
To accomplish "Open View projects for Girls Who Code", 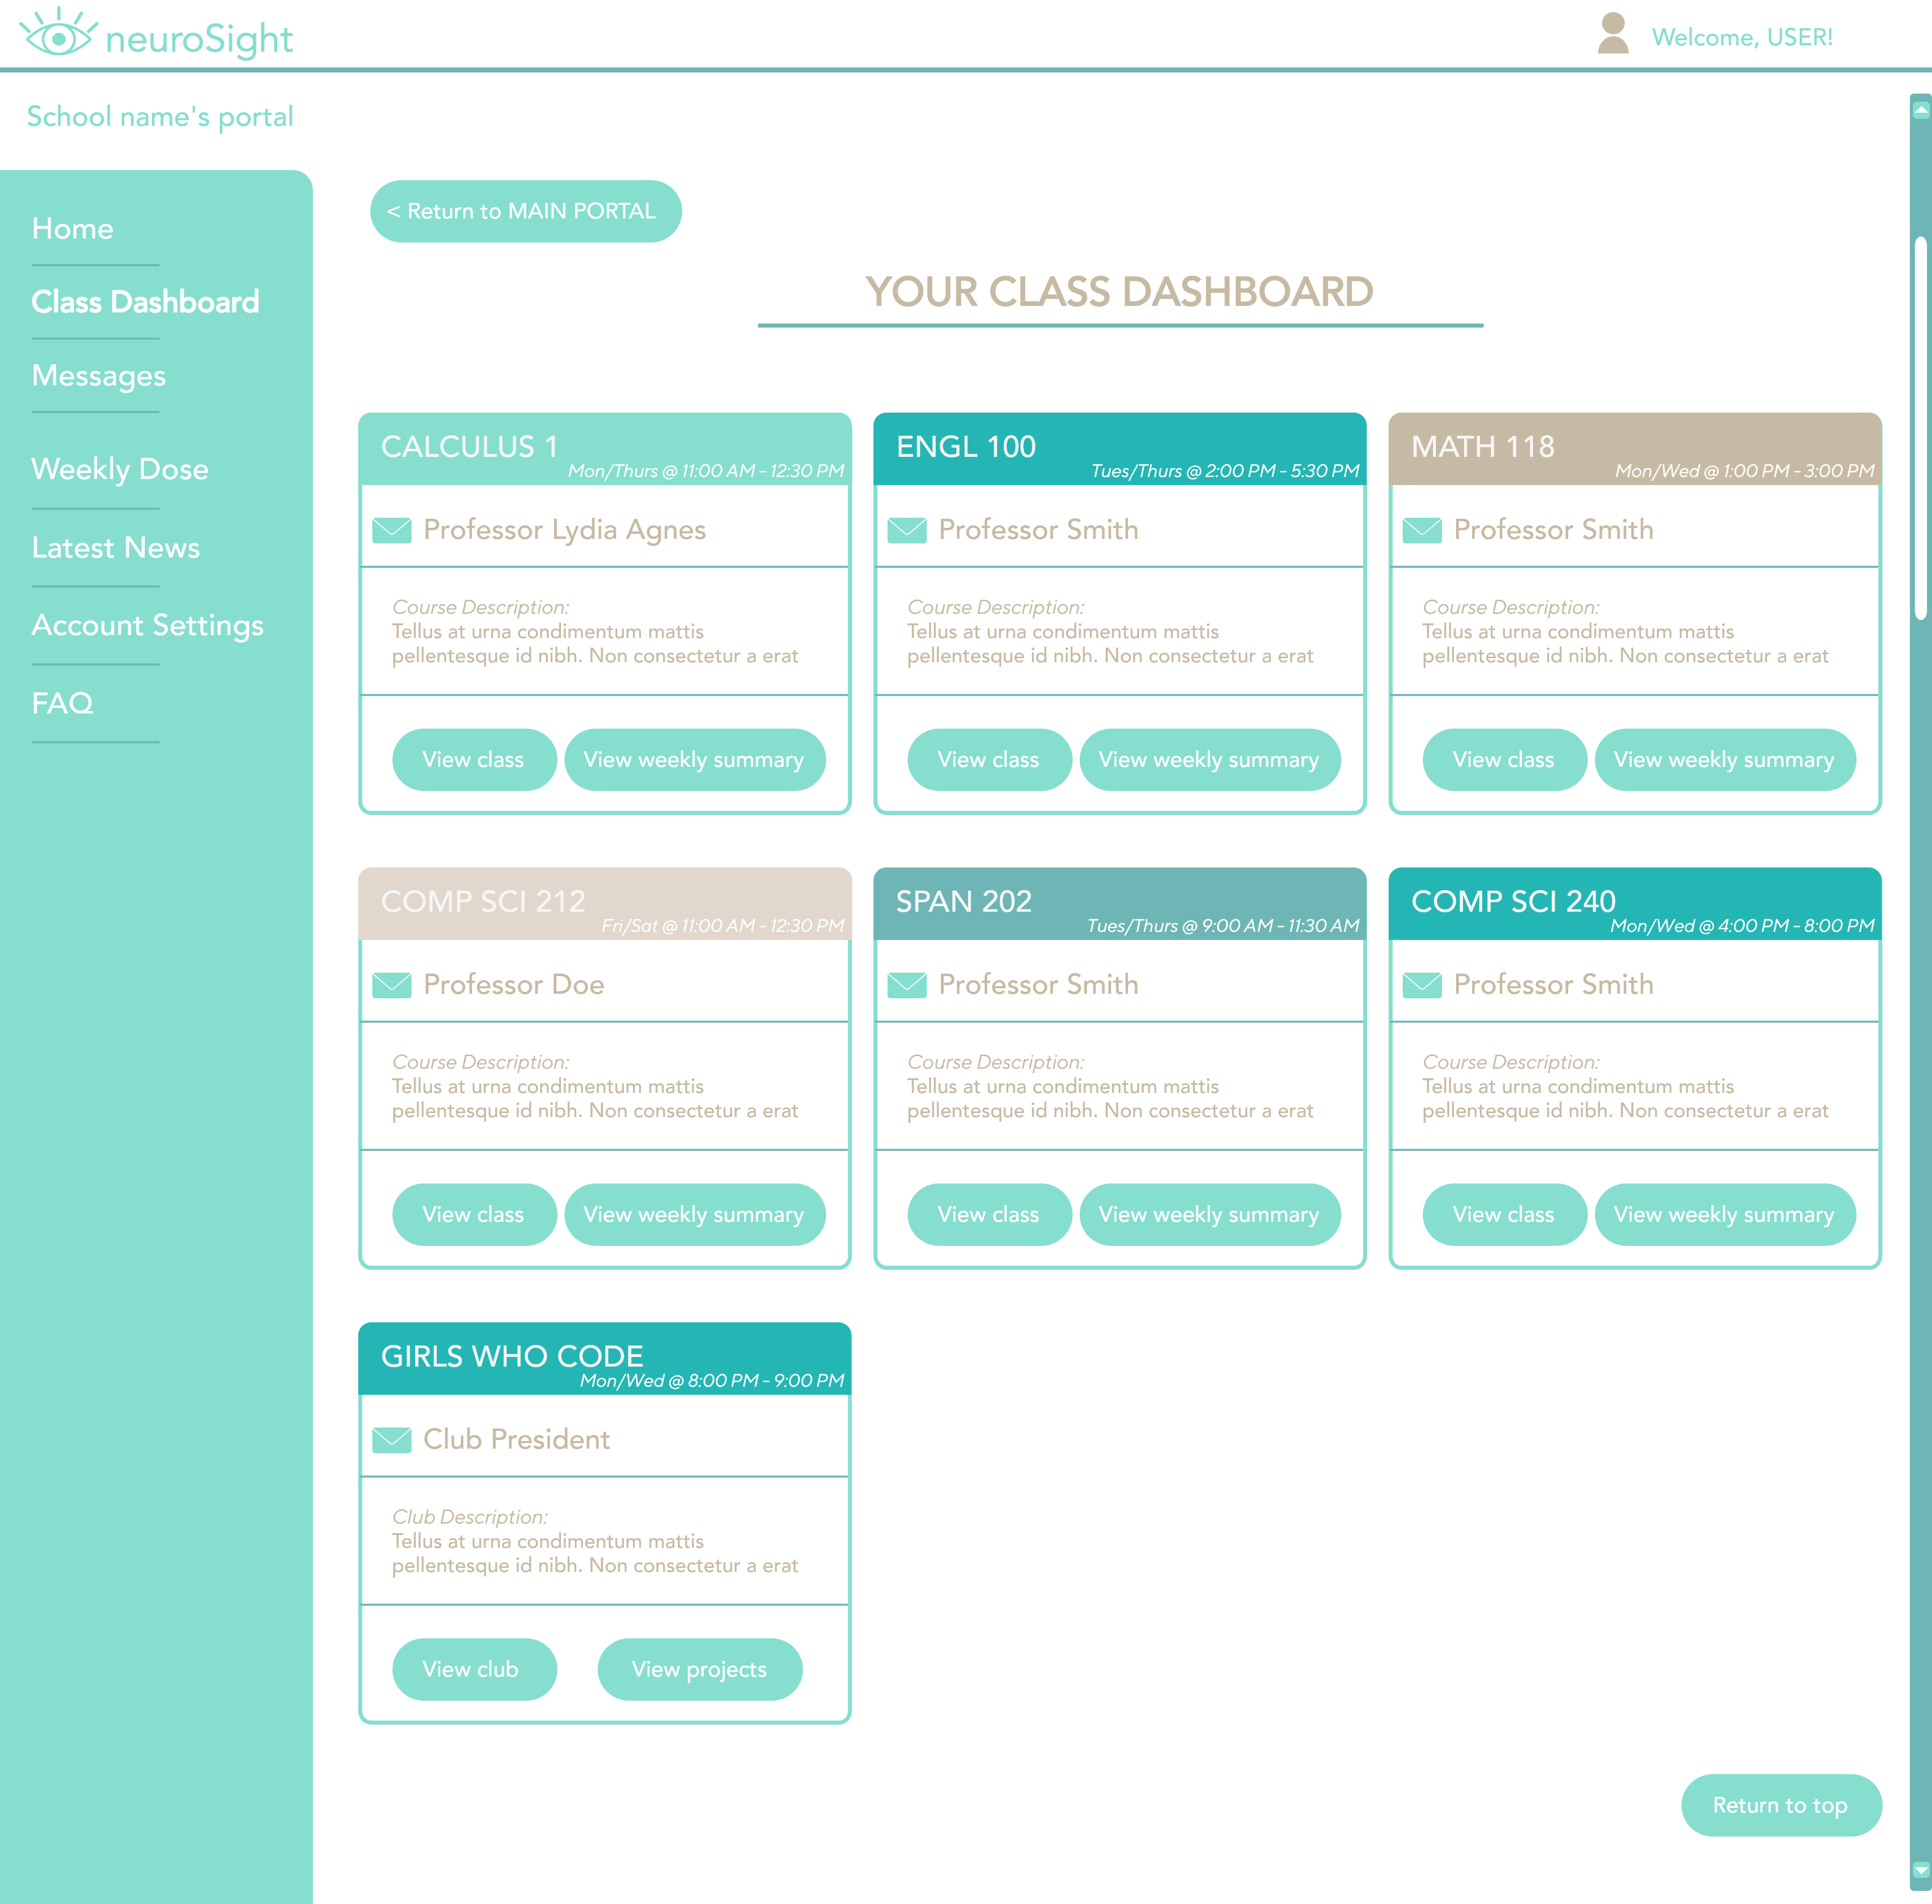I will click(699, 1669).
